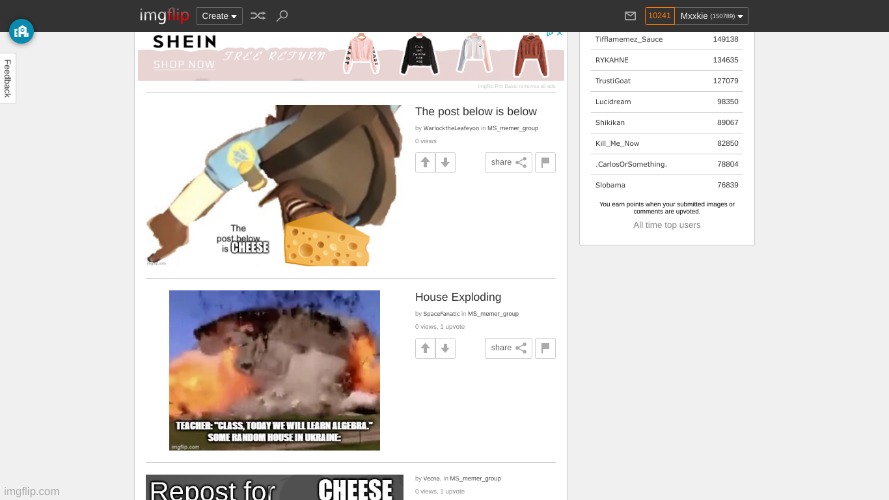The height and width of the screenshot is (500, 889).
Task: Open Lucidream in the leaderboard
Action: click(613, 101)
